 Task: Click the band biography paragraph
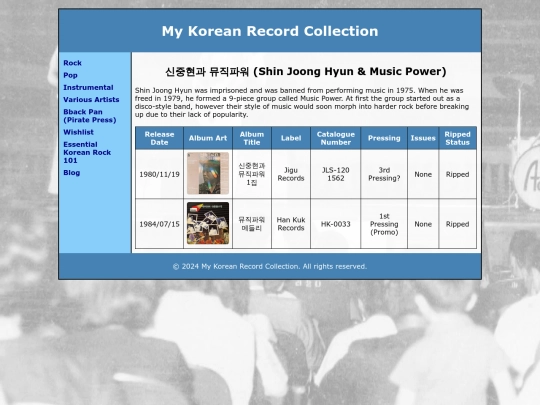(302, 102)
